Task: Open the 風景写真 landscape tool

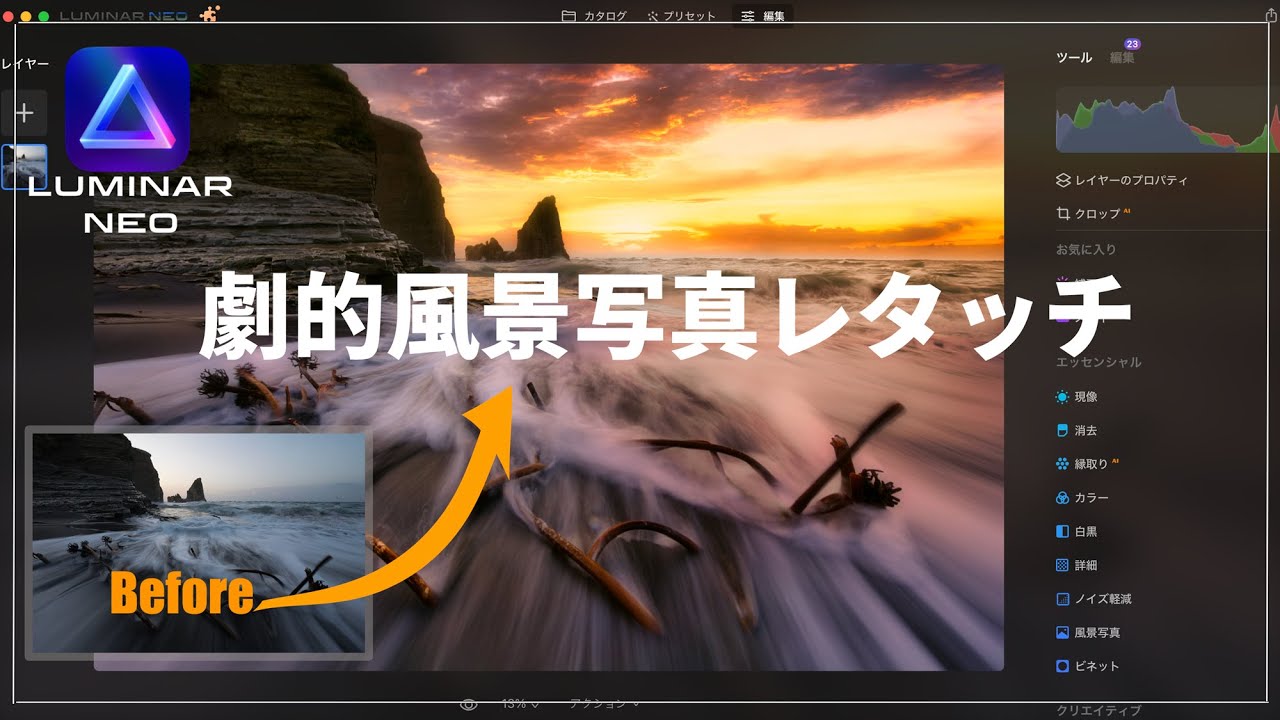Action: [x=1087, y=633]
